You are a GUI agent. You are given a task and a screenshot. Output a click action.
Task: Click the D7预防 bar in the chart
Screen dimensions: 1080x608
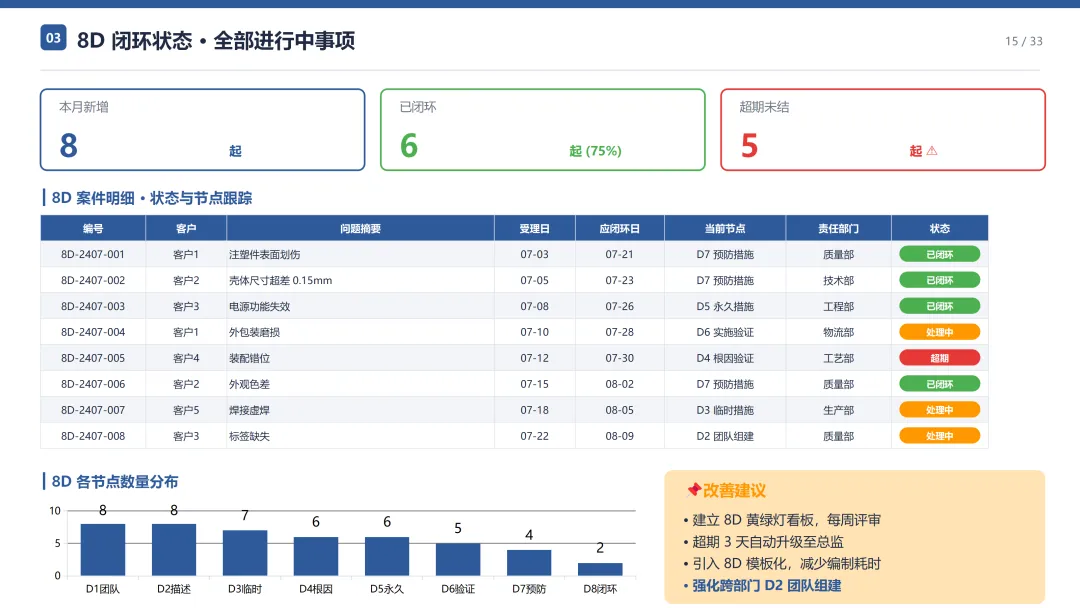point(529,563)
